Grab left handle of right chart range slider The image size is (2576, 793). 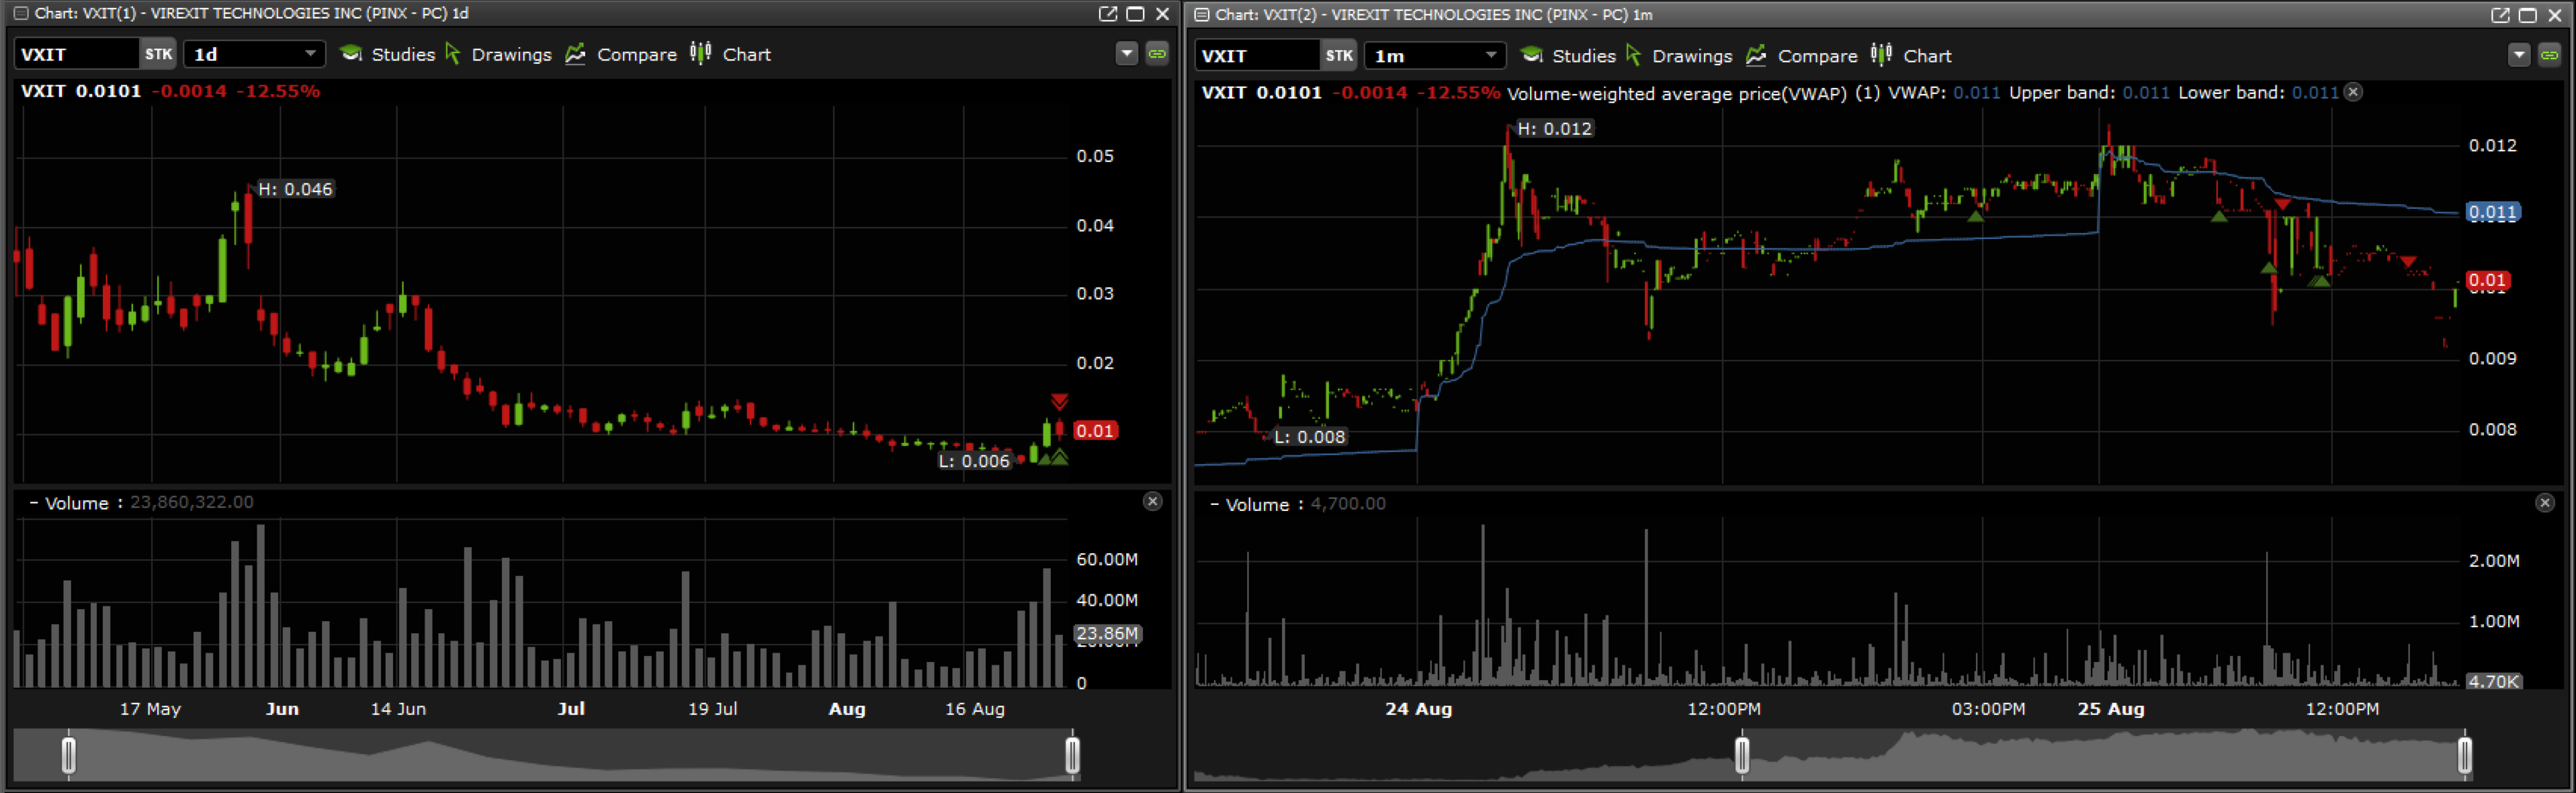tap(1741, 755)
